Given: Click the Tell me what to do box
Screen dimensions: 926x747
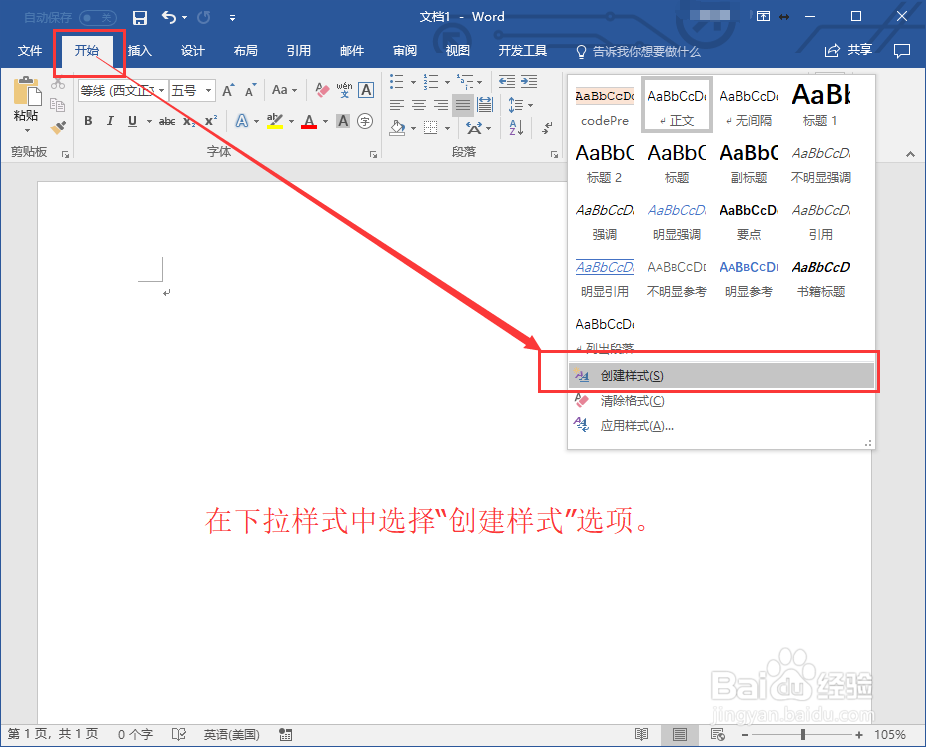Looking at the screenshot, I should (638, 51).
